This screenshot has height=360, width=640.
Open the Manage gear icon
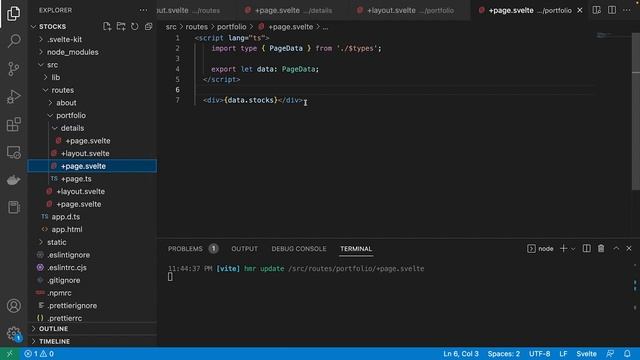pyautogui.click(x=13, y=333)
